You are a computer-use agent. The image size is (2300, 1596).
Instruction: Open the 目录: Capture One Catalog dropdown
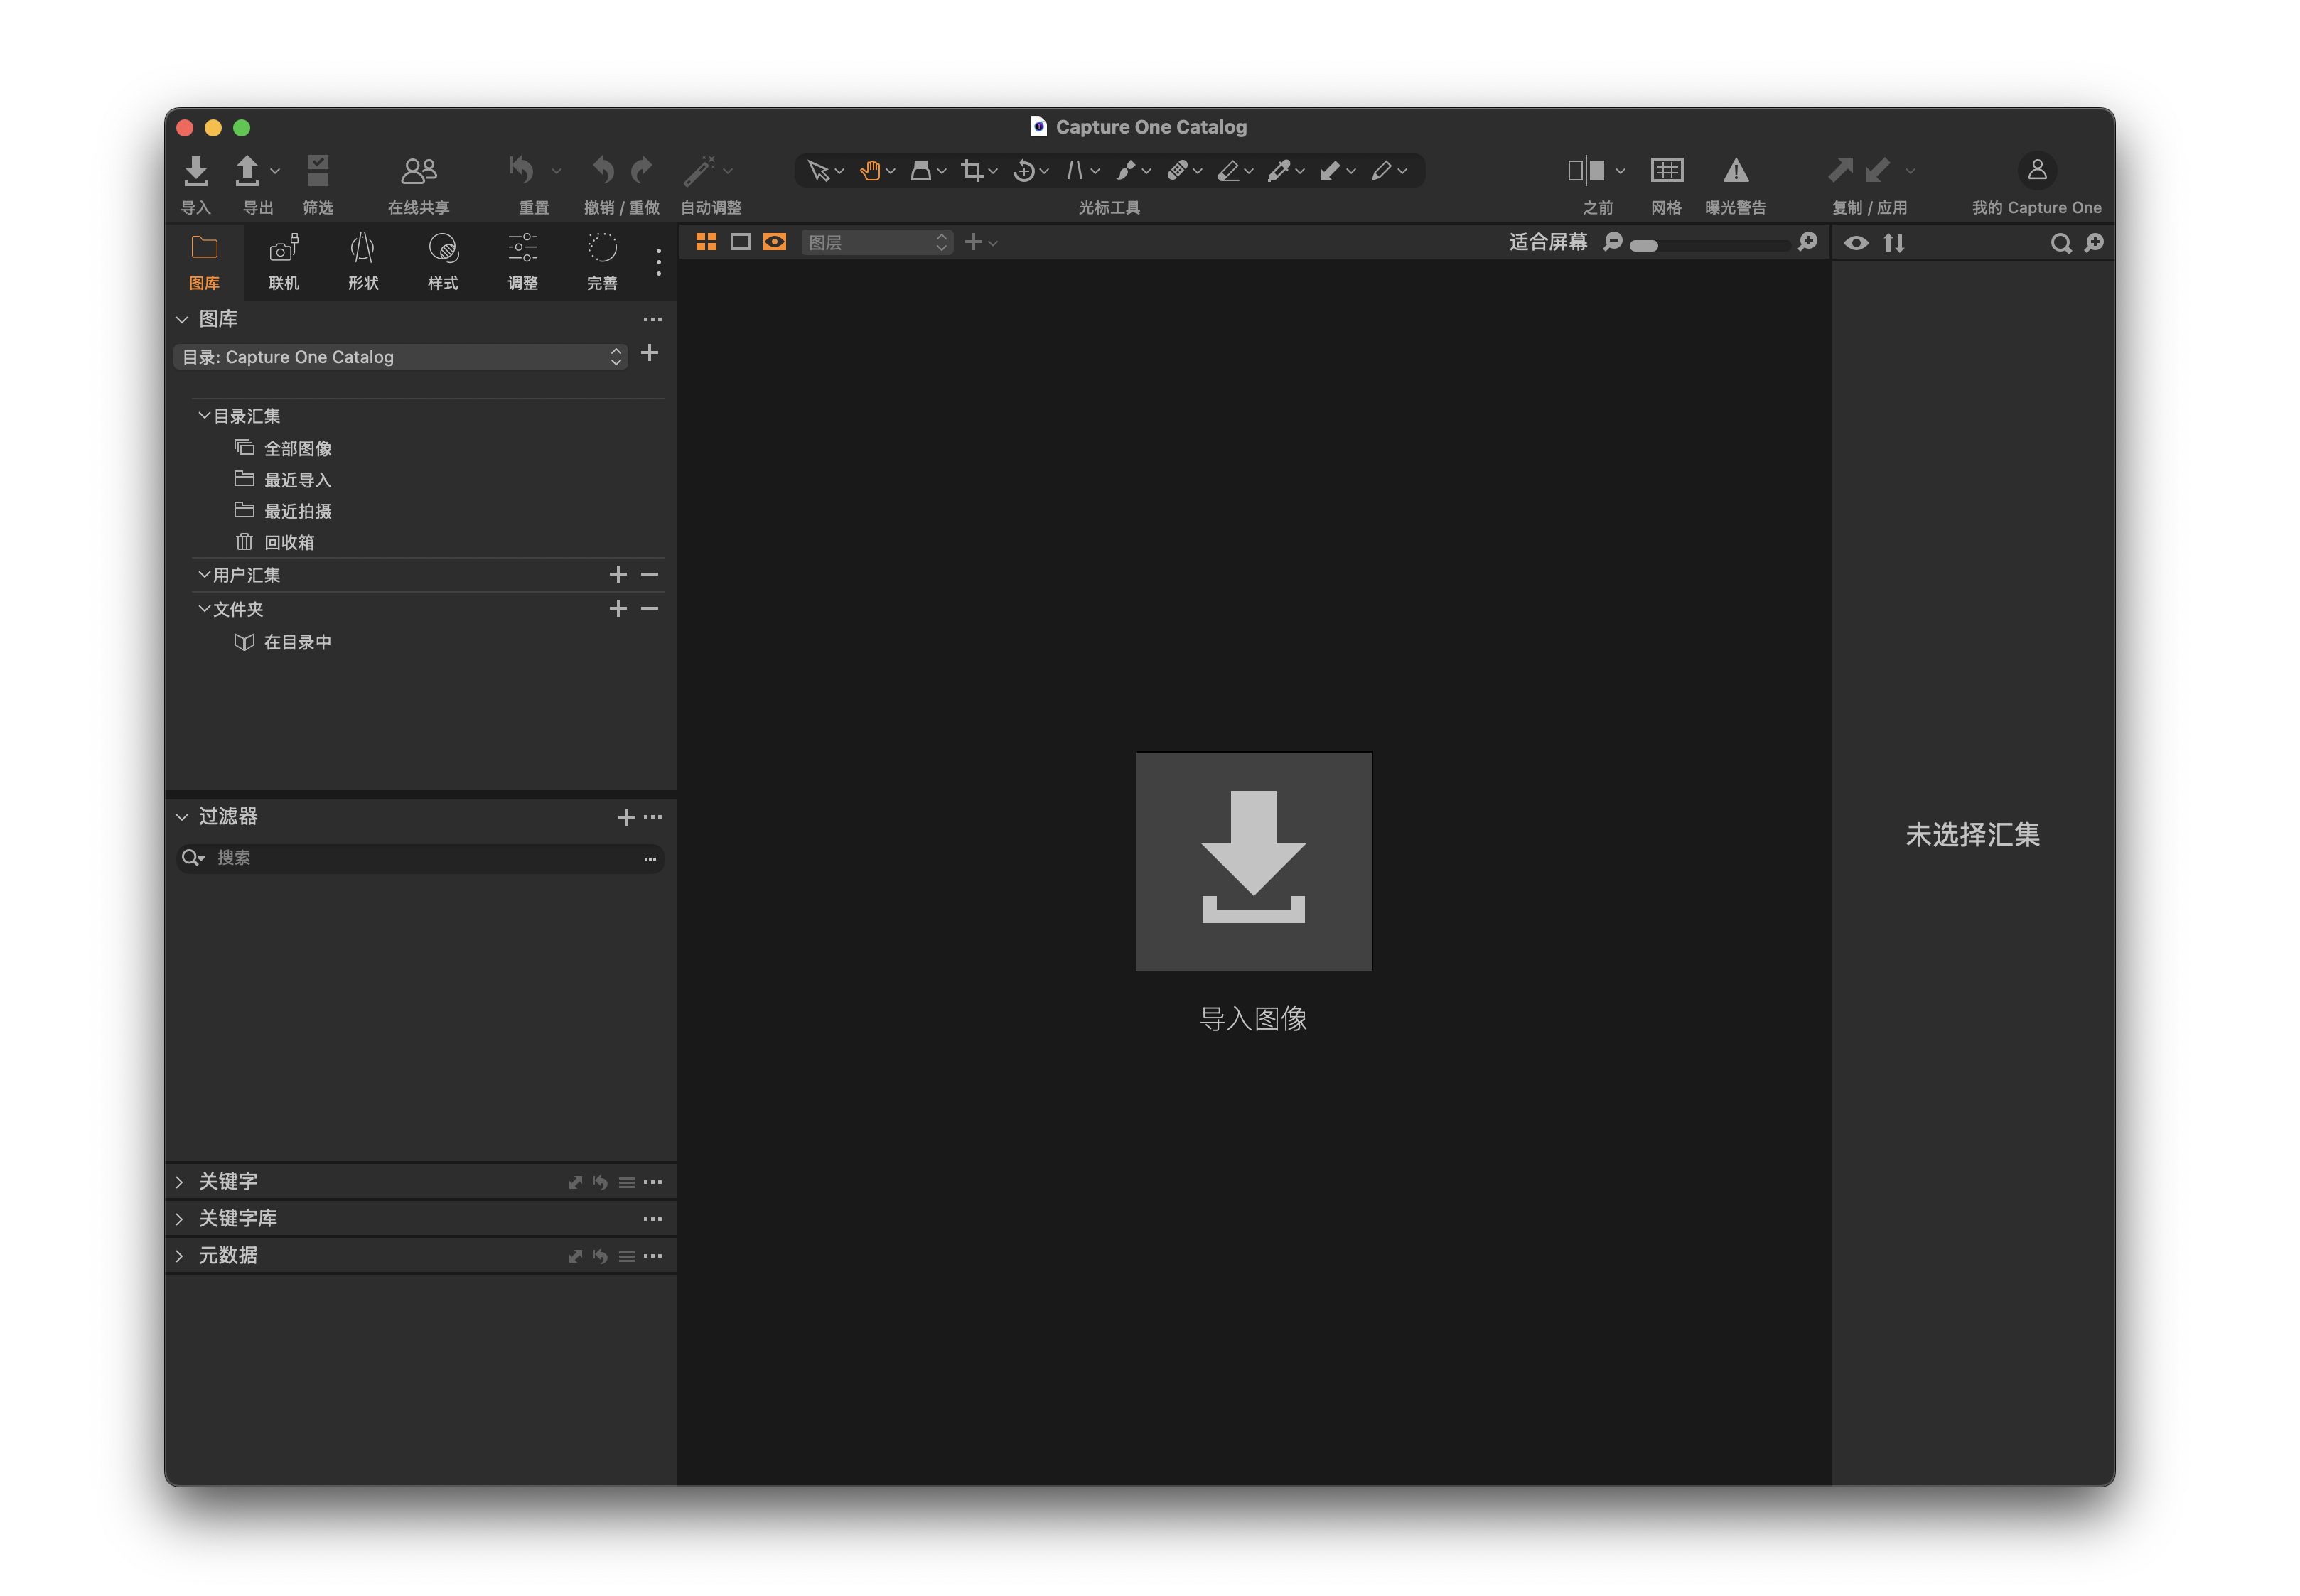tap(401, 357)
